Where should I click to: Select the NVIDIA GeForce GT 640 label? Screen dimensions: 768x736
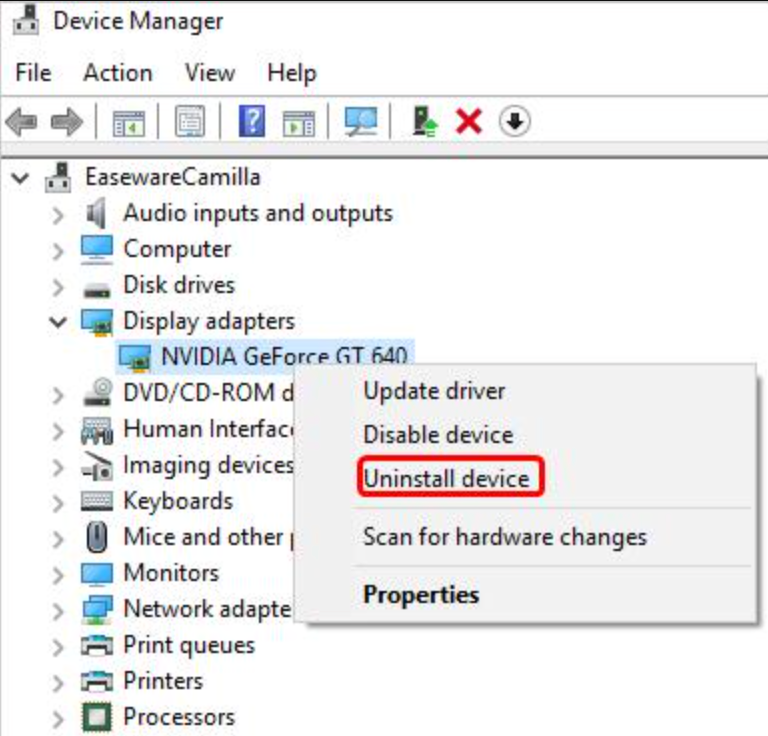click(x=284, y=356)
